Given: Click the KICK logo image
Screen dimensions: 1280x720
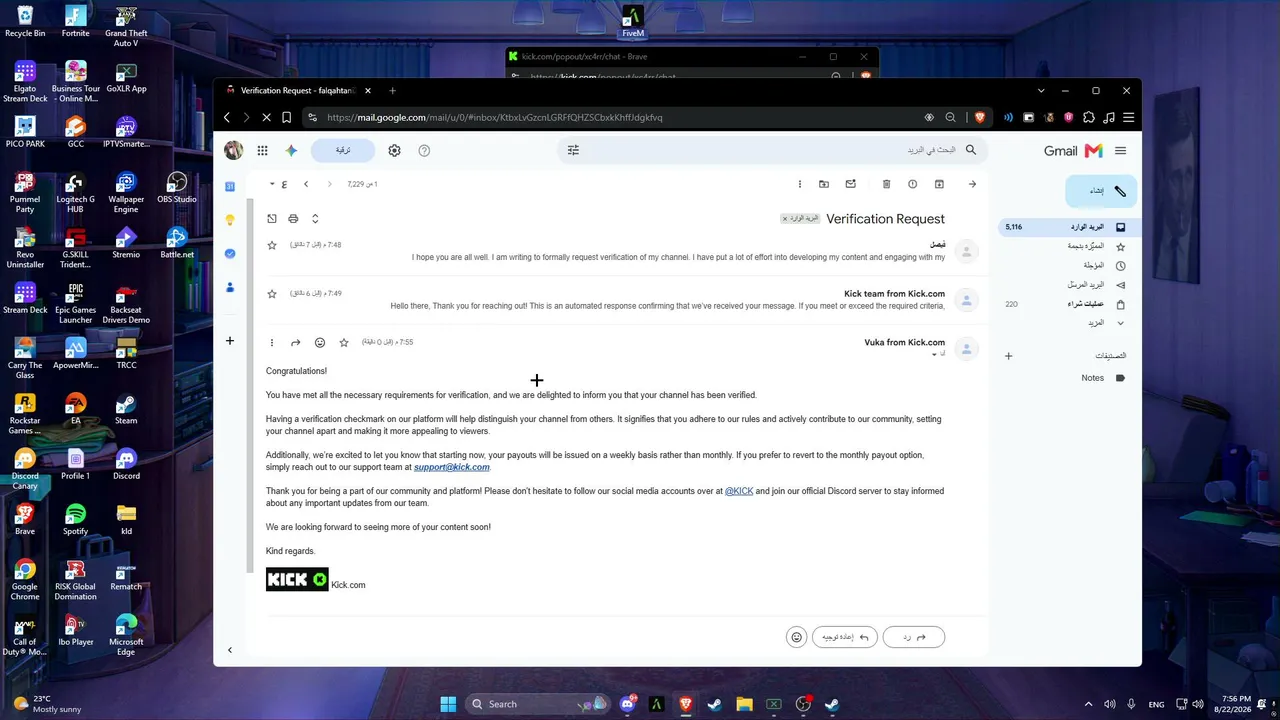Looking at the screenshot, I should tap(297, 579).
